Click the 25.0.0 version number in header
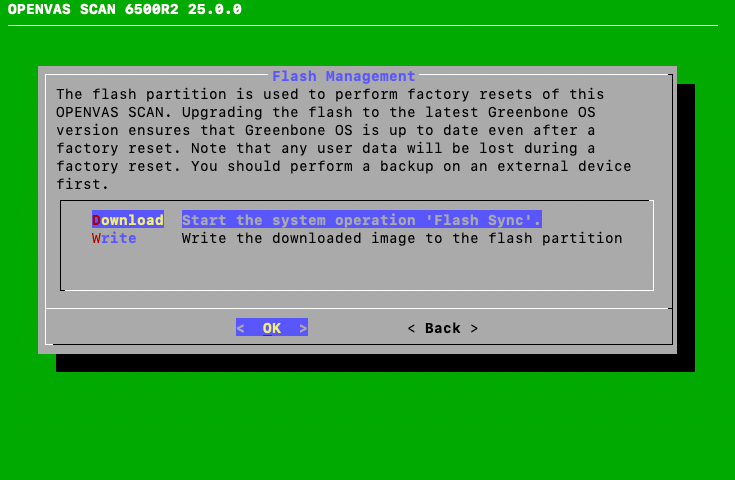735x480 pixels. click(215, 10)
